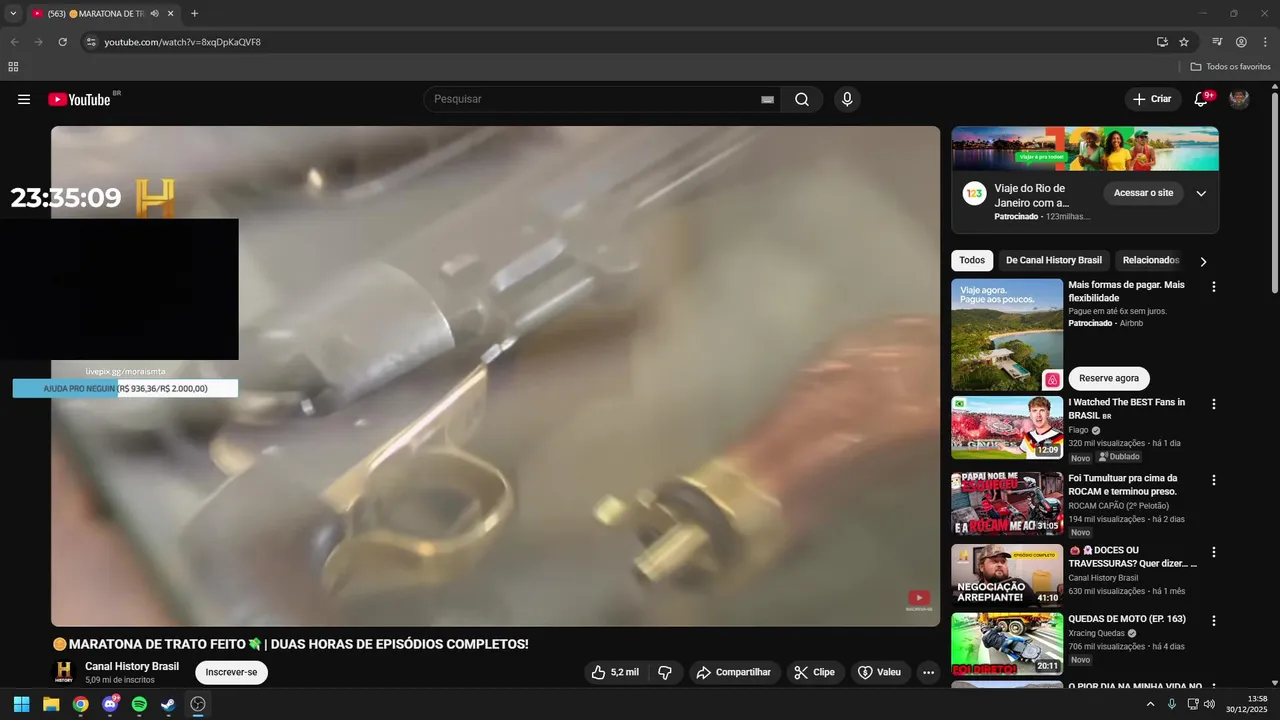The image size is (1280, 720).
Task: Open Spotify from the taskbar
Action: coord(139,704)
